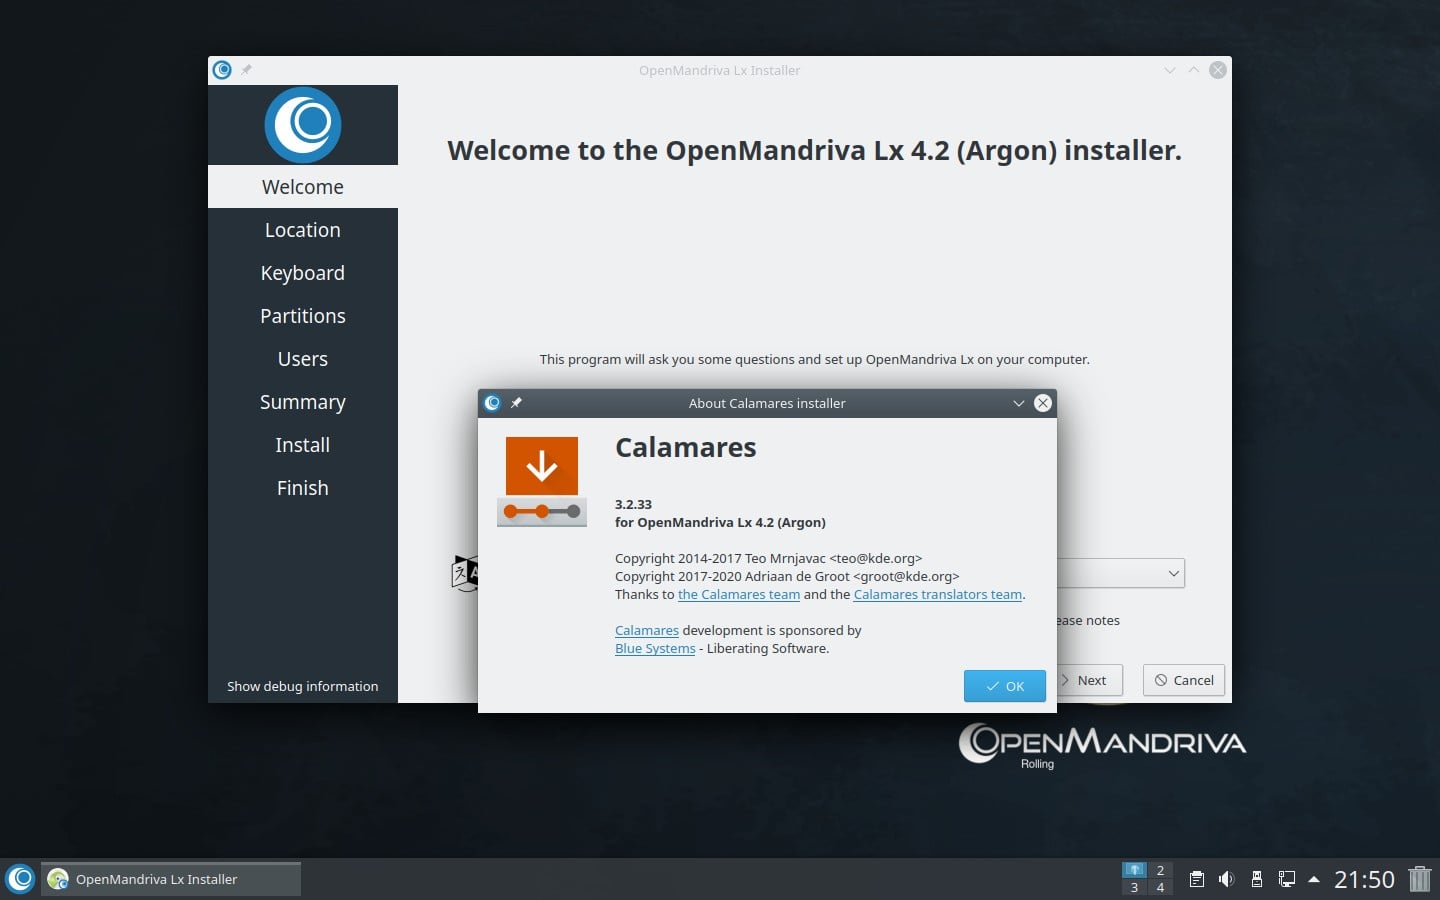Click the Cancel button in installer
Image resolution: width=1440 pixels, height=900 pixels.
[x=1184, y=680]
